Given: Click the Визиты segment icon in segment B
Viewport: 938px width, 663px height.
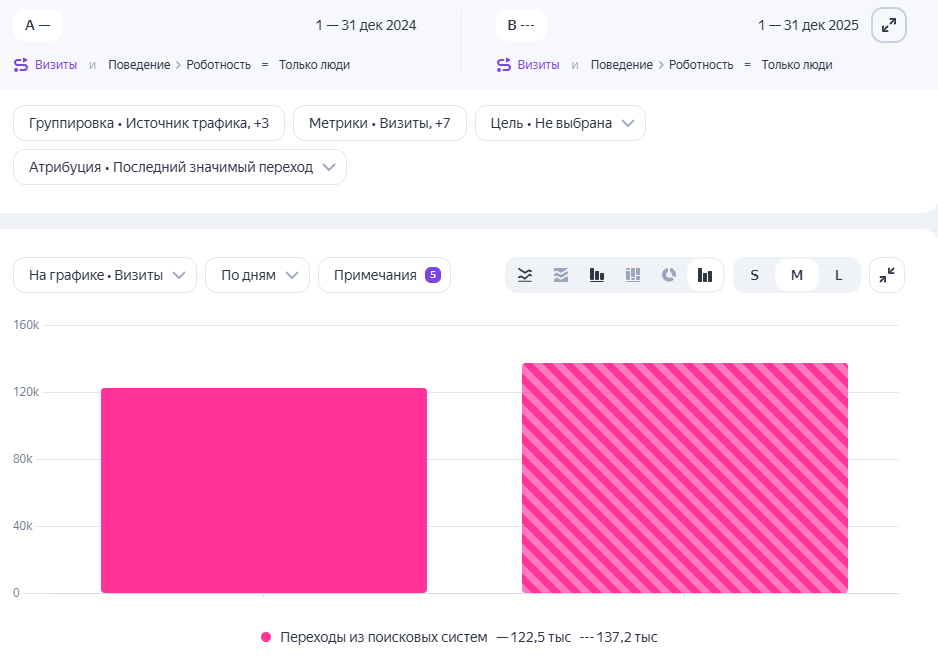Looking at the screenshot, I should click(504, 65).
